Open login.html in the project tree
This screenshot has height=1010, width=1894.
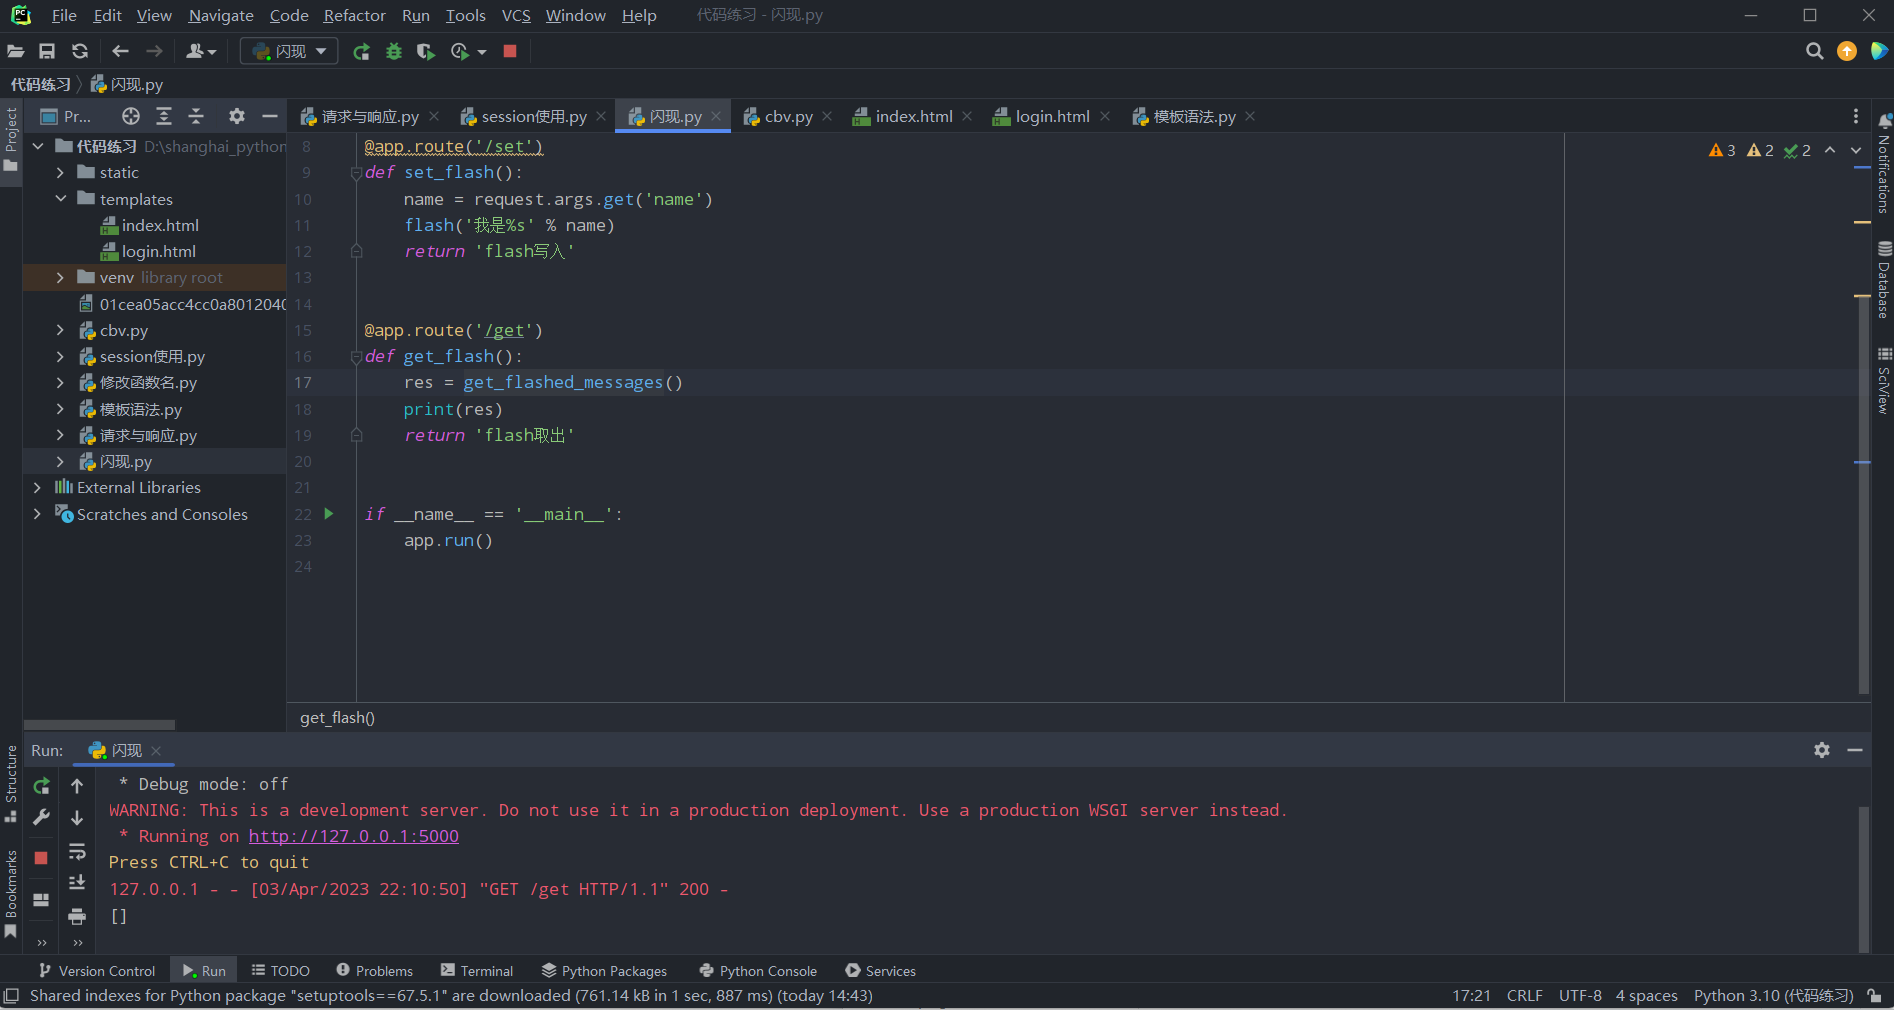pyautogui.click(x=159, y=251)
